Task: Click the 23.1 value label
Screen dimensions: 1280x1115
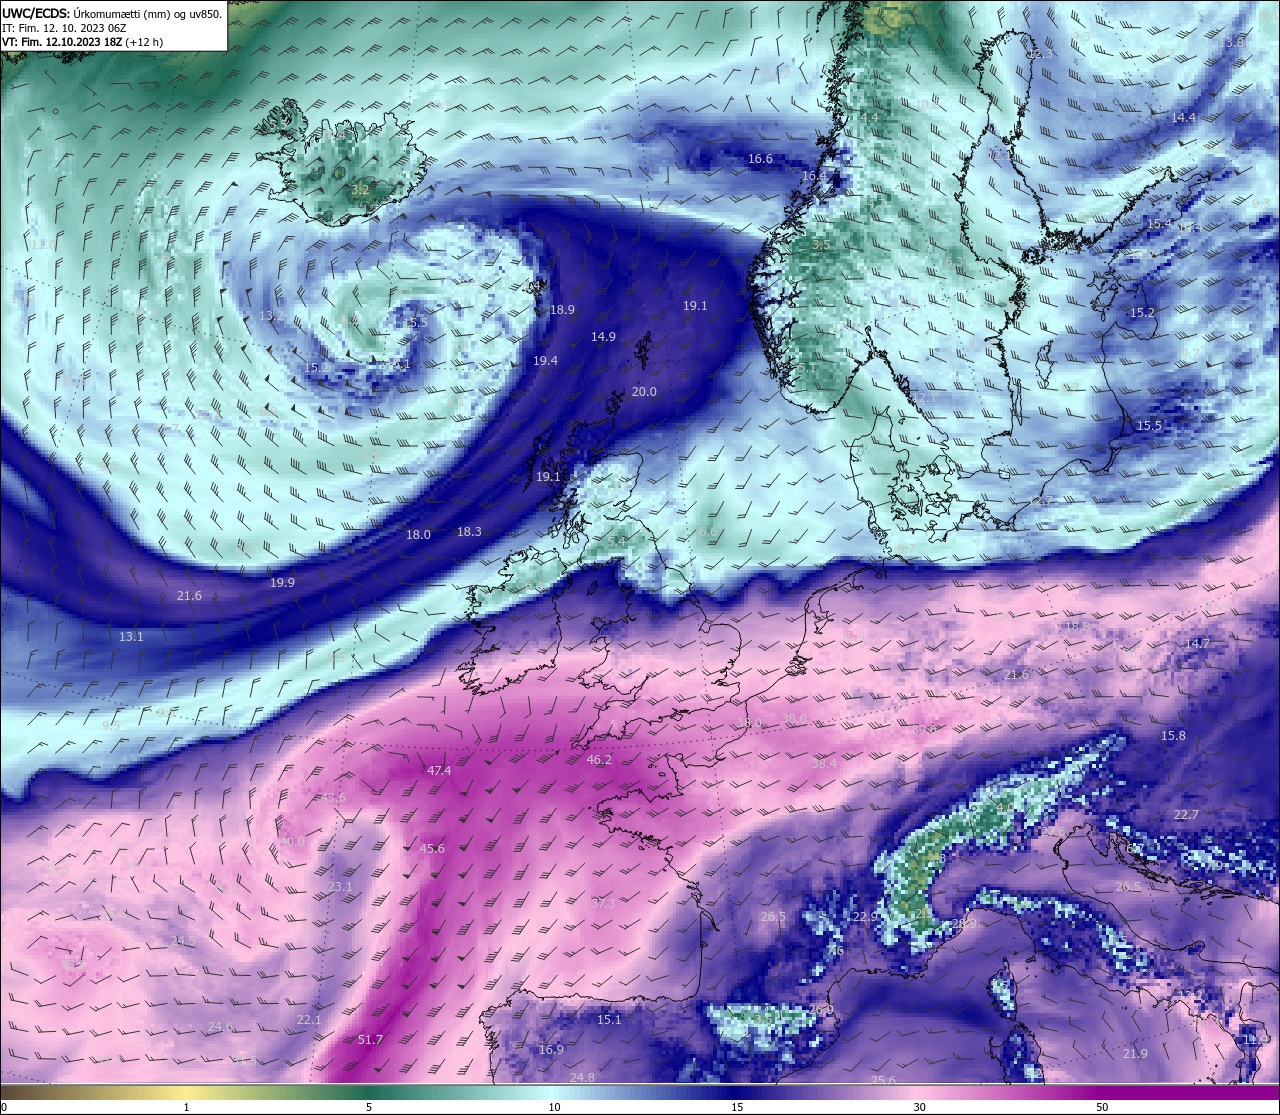Action: 340,887
